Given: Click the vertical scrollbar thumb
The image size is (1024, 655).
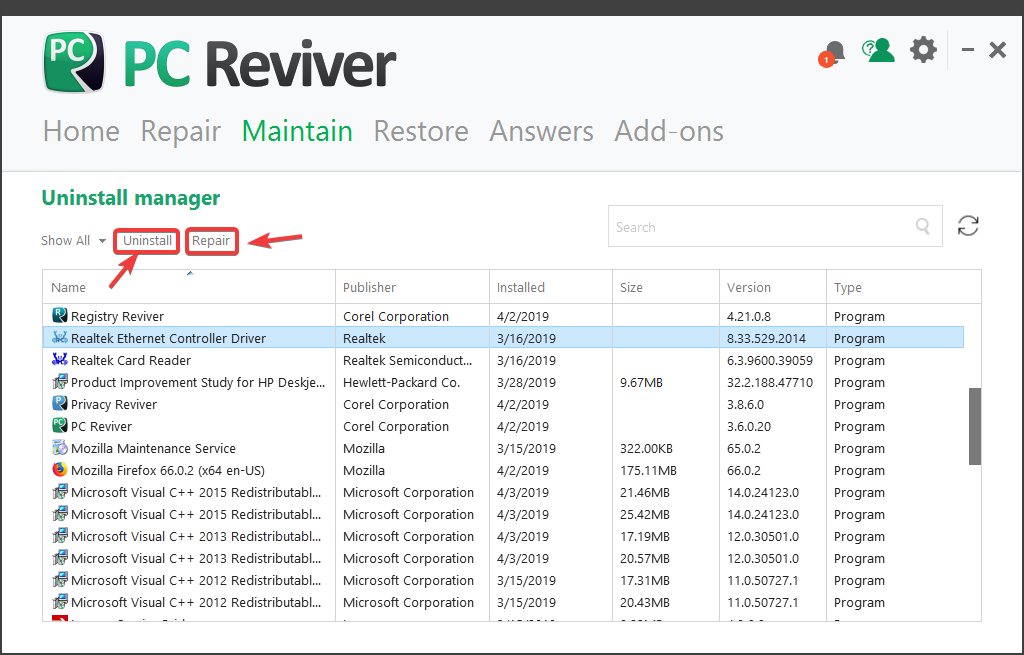Looking at the screenshot, I should 974,426.
